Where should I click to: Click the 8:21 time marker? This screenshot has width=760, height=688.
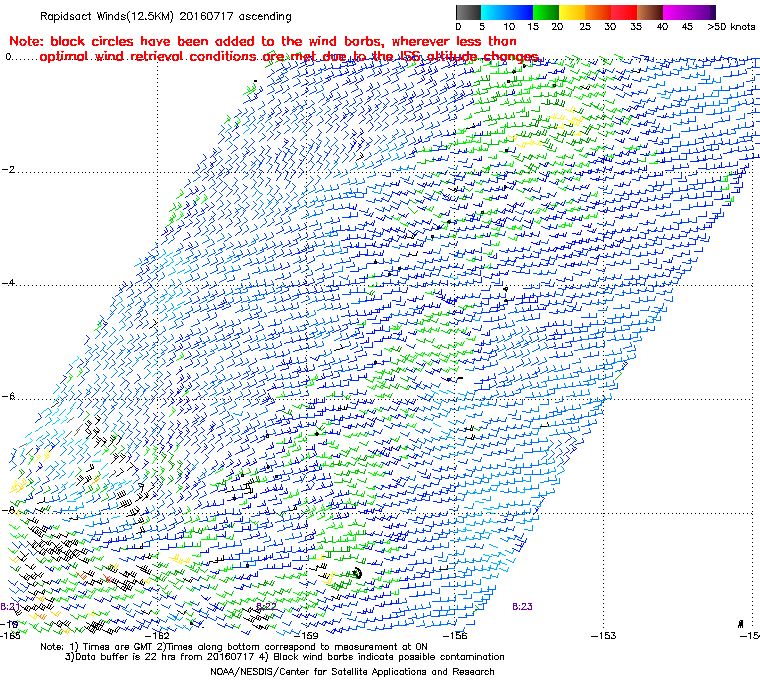10,607
